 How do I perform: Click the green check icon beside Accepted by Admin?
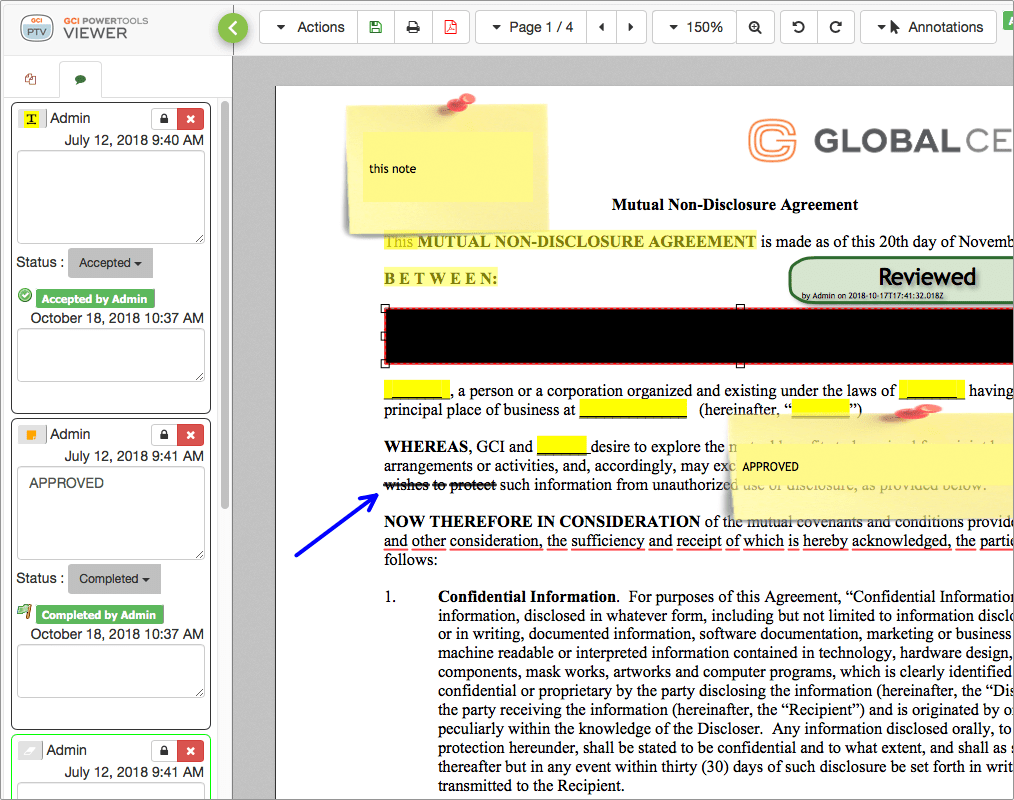[x=25, y=296]
